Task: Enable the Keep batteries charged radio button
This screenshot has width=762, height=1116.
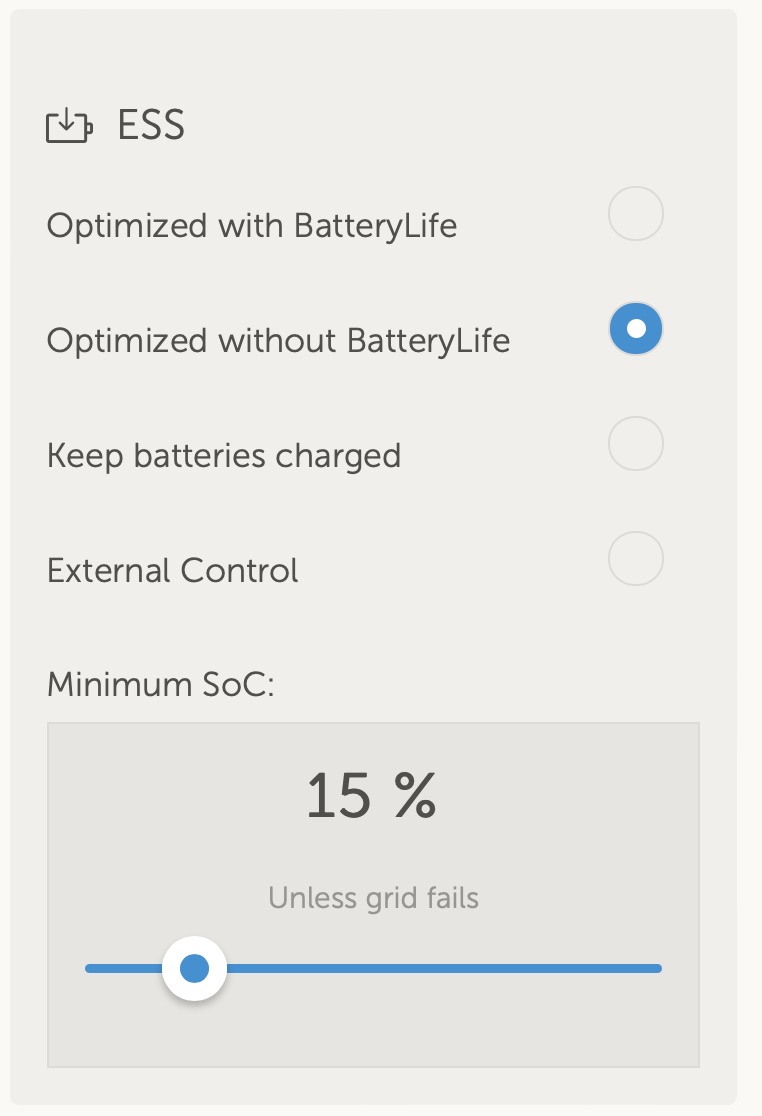Action: tap(636, 443)
